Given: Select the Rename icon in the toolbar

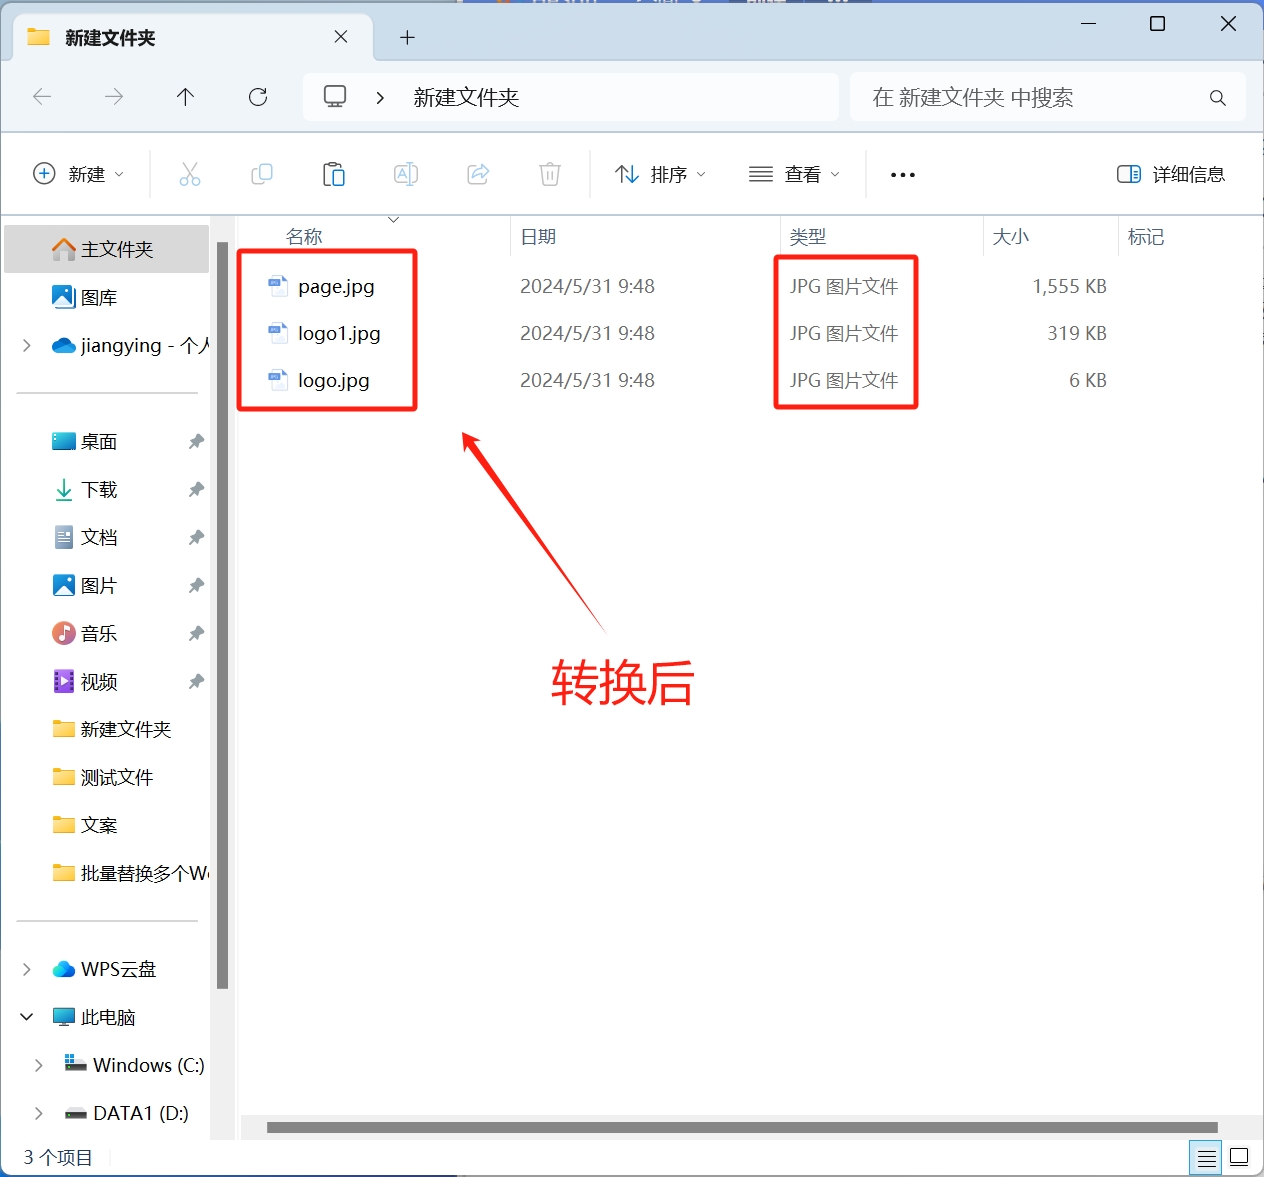Looking at the screenshot, I should coord(406,174).
